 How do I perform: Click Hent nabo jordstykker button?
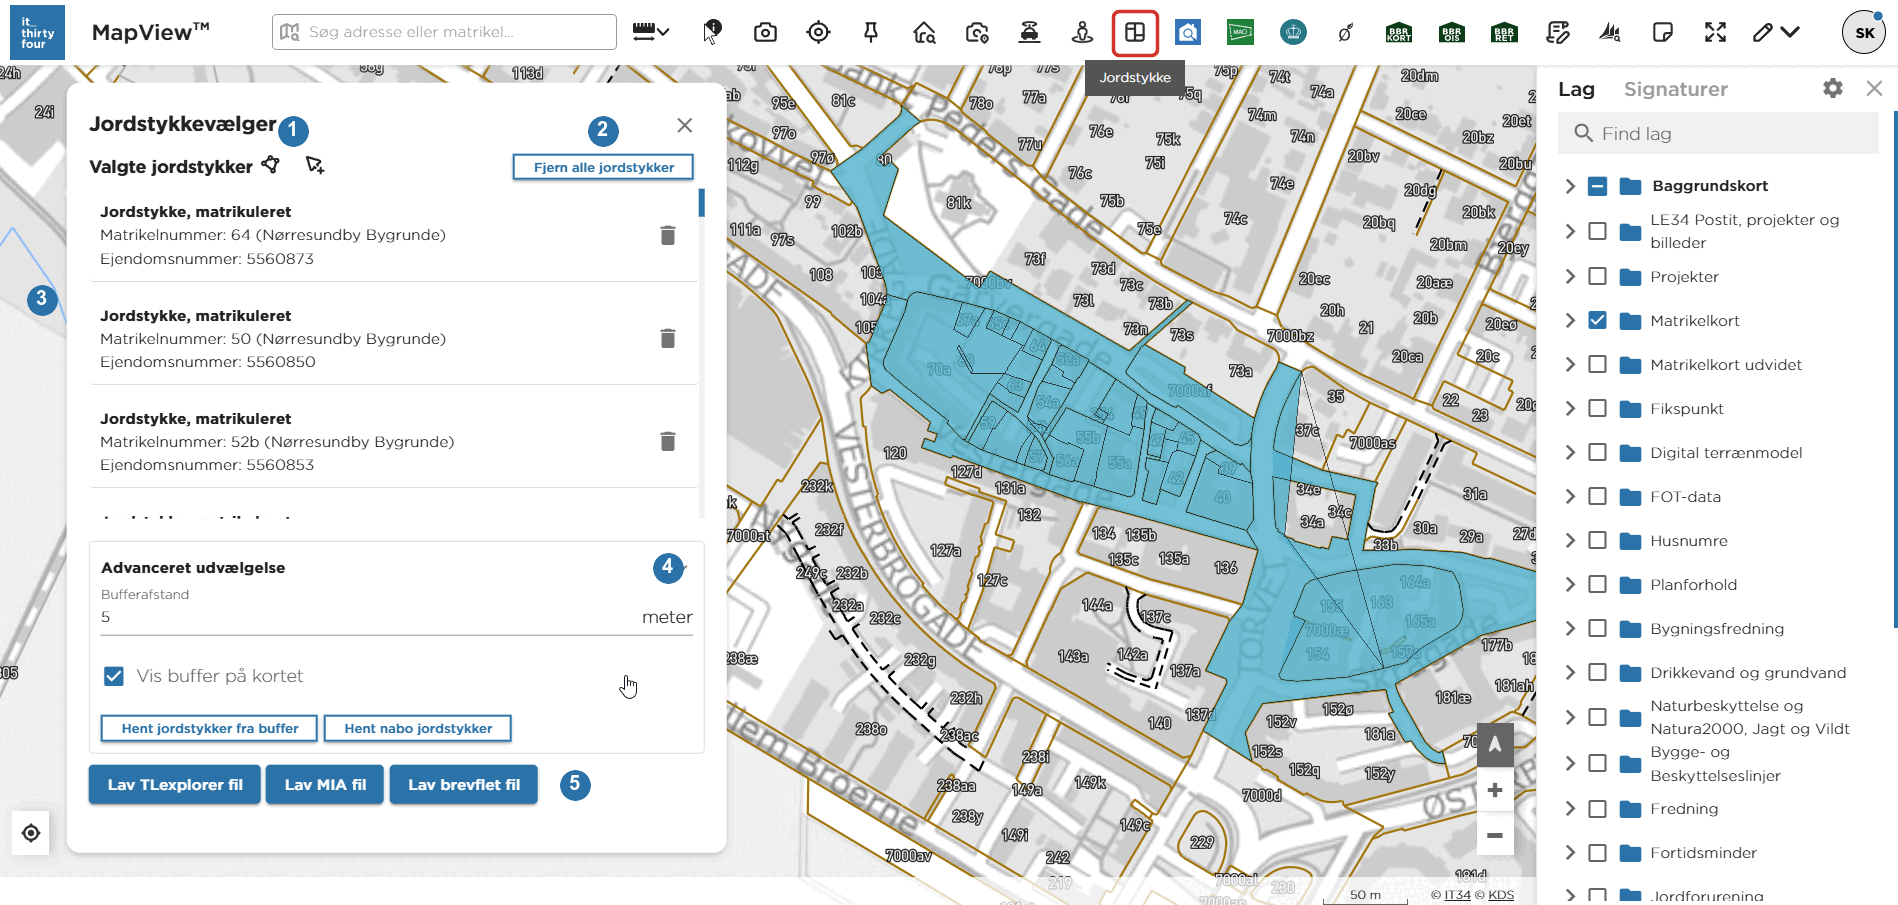(418, 728)
